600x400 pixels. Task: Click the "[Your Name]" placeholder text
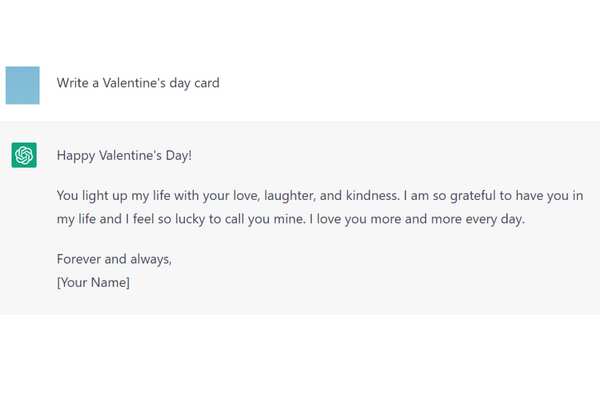pos(93,282)
